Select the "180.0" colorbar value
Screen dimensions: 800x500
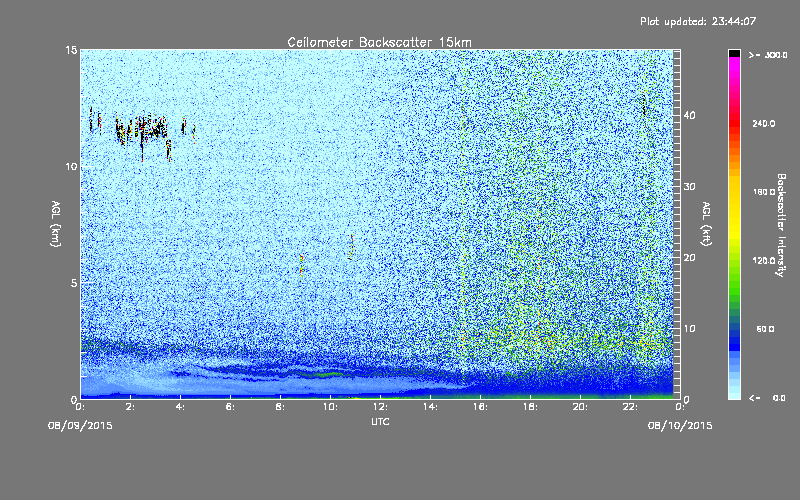pos(764,192)
